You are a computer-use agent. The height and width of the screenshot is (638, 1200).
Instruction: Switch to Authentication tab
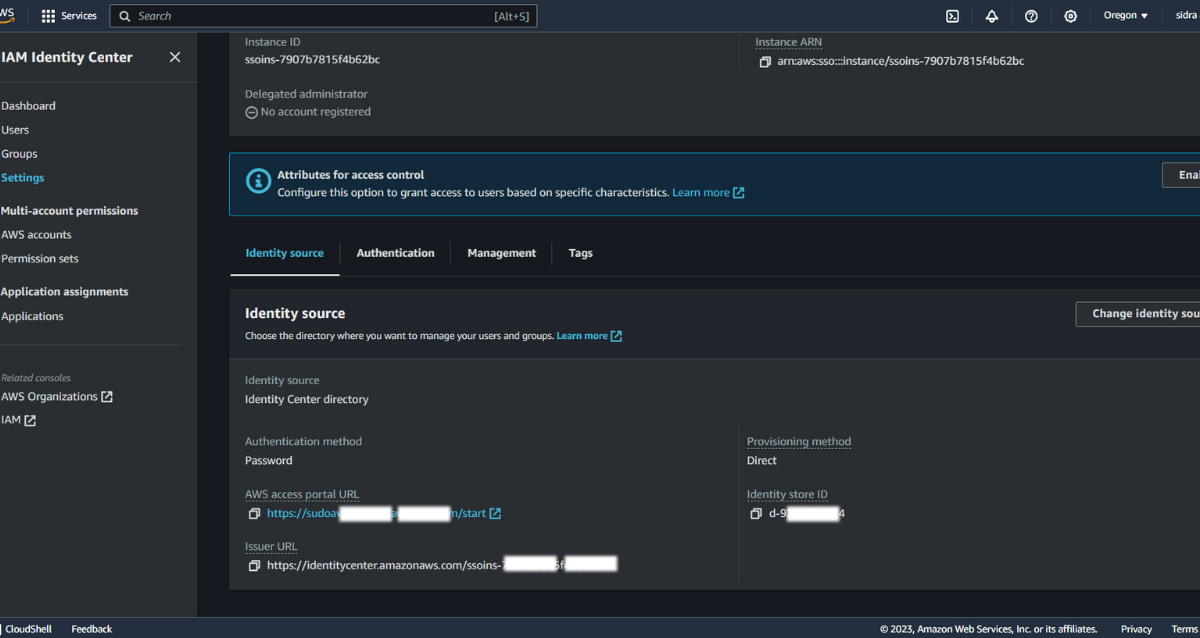click(395, 253)
